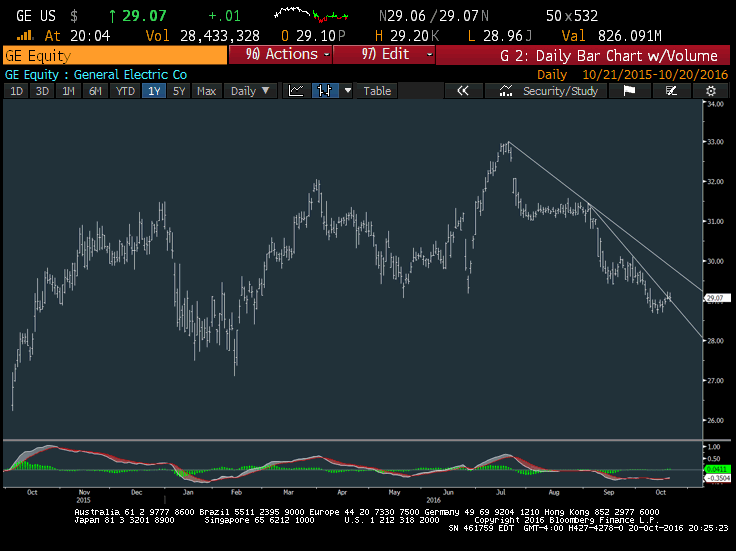The width and height of the screenshot is (736, 551).
Task: Select the line chart type icon
Action: click(x=296, y=91)
